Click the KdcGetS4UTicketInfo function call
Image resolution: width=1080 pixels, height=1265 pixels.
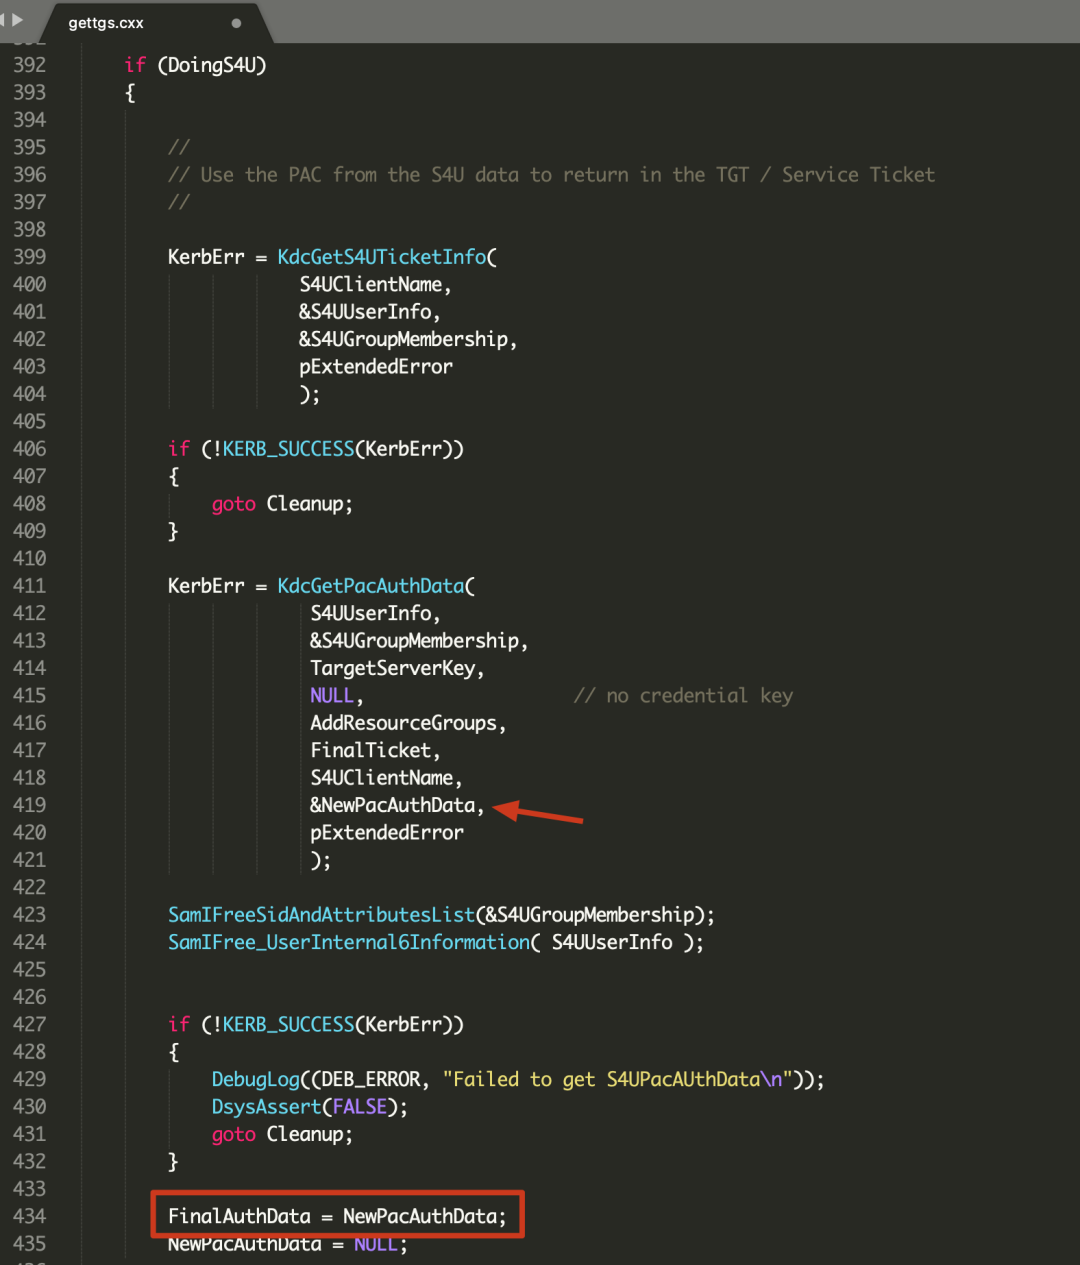click(381, 257)
